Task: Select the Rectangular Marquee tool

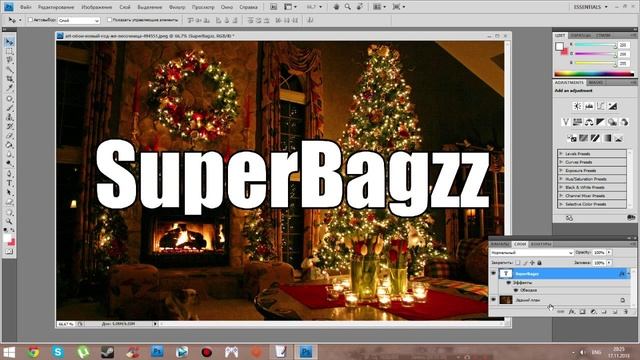Action: pyautogui.click(x=9, y=51)
